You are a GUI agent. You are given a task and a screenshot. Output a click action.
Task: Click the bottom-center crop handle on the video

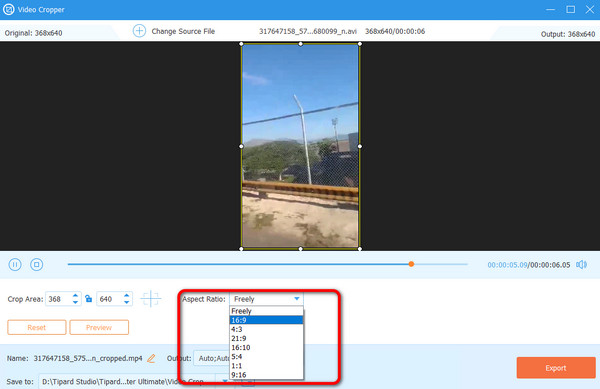click(x=300, y=249)
